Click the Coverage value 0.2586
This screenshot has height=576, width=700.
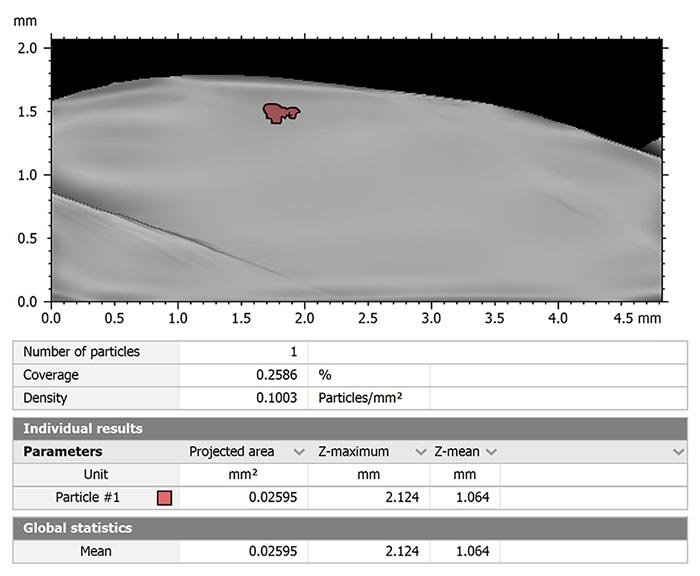(x=276, y=375)
